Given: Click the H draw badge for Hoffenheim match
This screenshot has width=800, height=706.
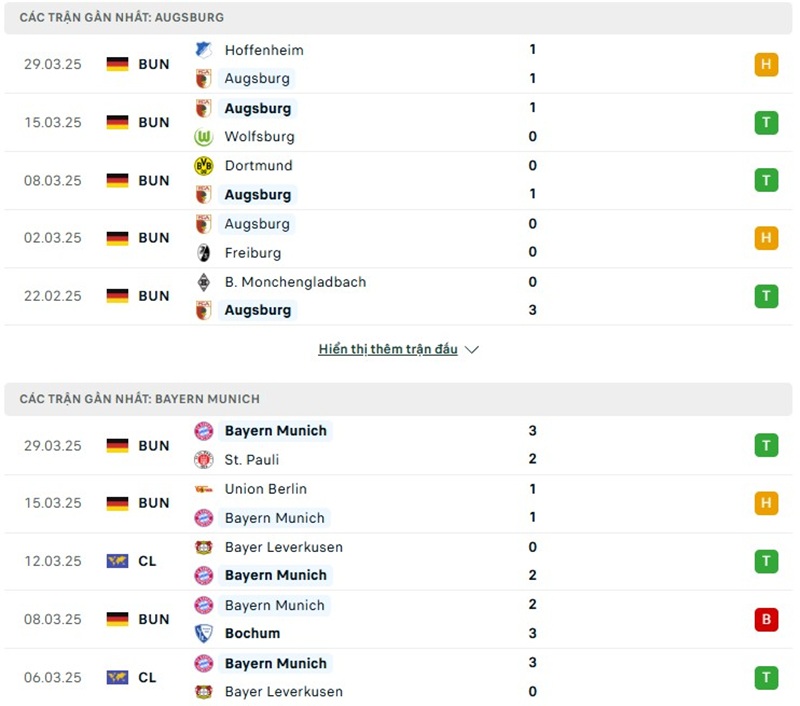Looking at the screenshot, I should tap(766, 65).
